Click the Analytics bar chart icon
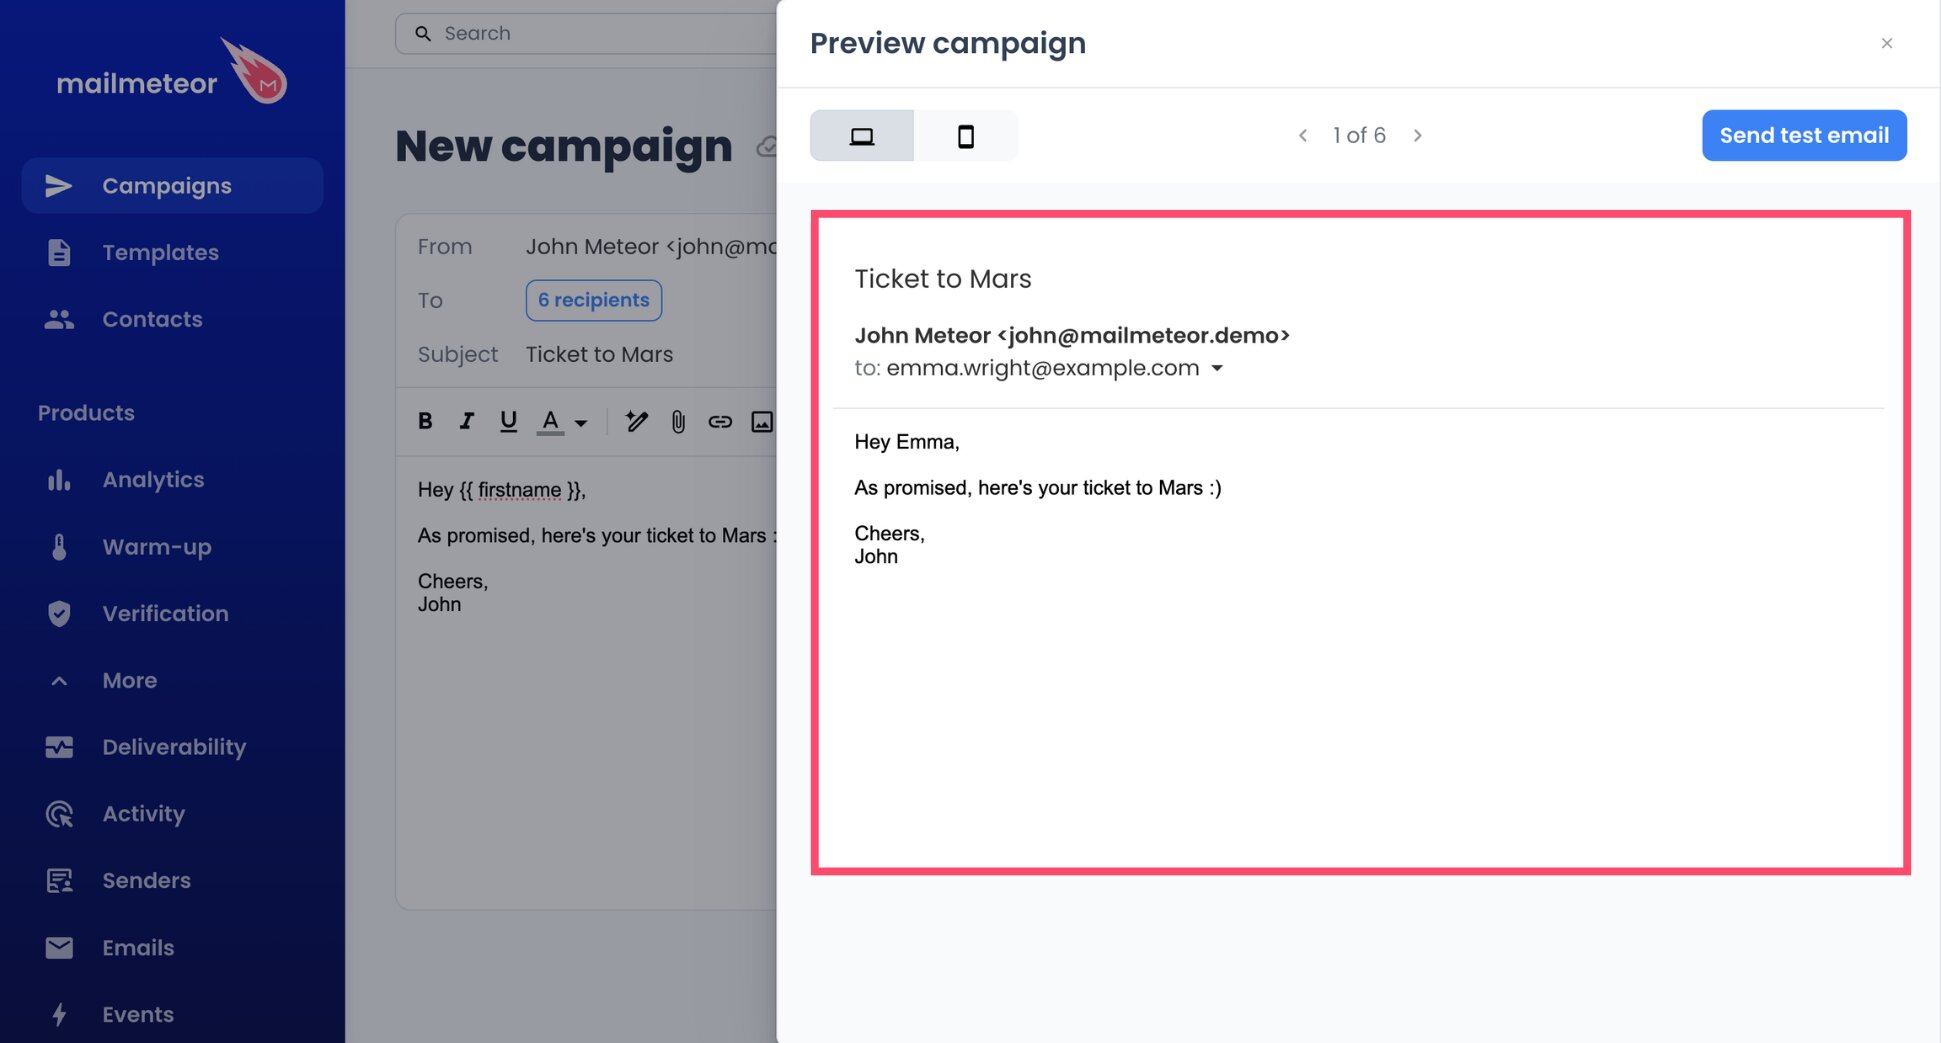The height and width of the screenshot is (1043, 1941). point(59,480)
